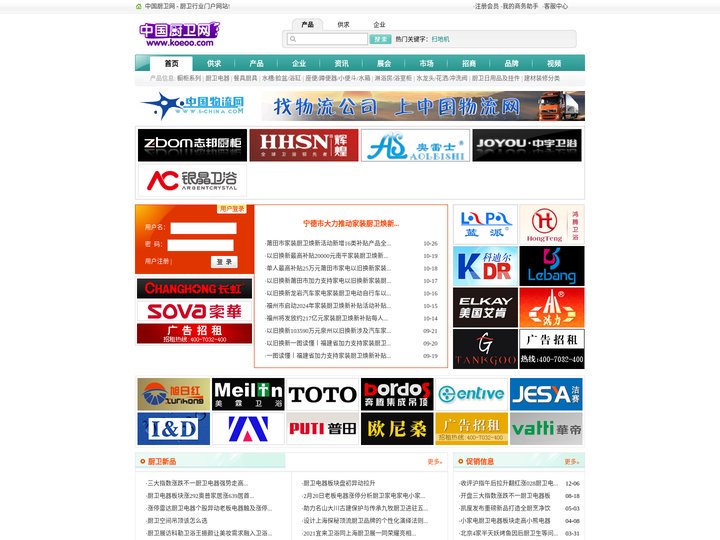Open 我的商务助手 link

coord(520,6)
